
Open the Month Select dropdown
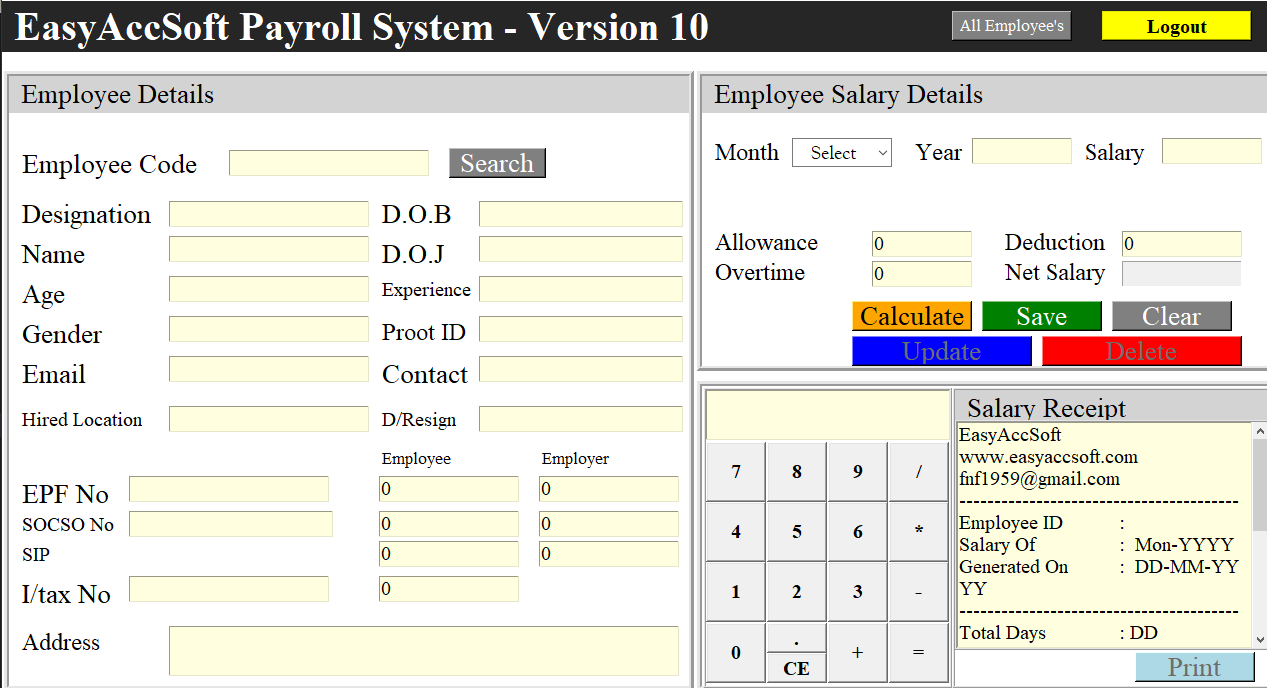tap(842, 153)
